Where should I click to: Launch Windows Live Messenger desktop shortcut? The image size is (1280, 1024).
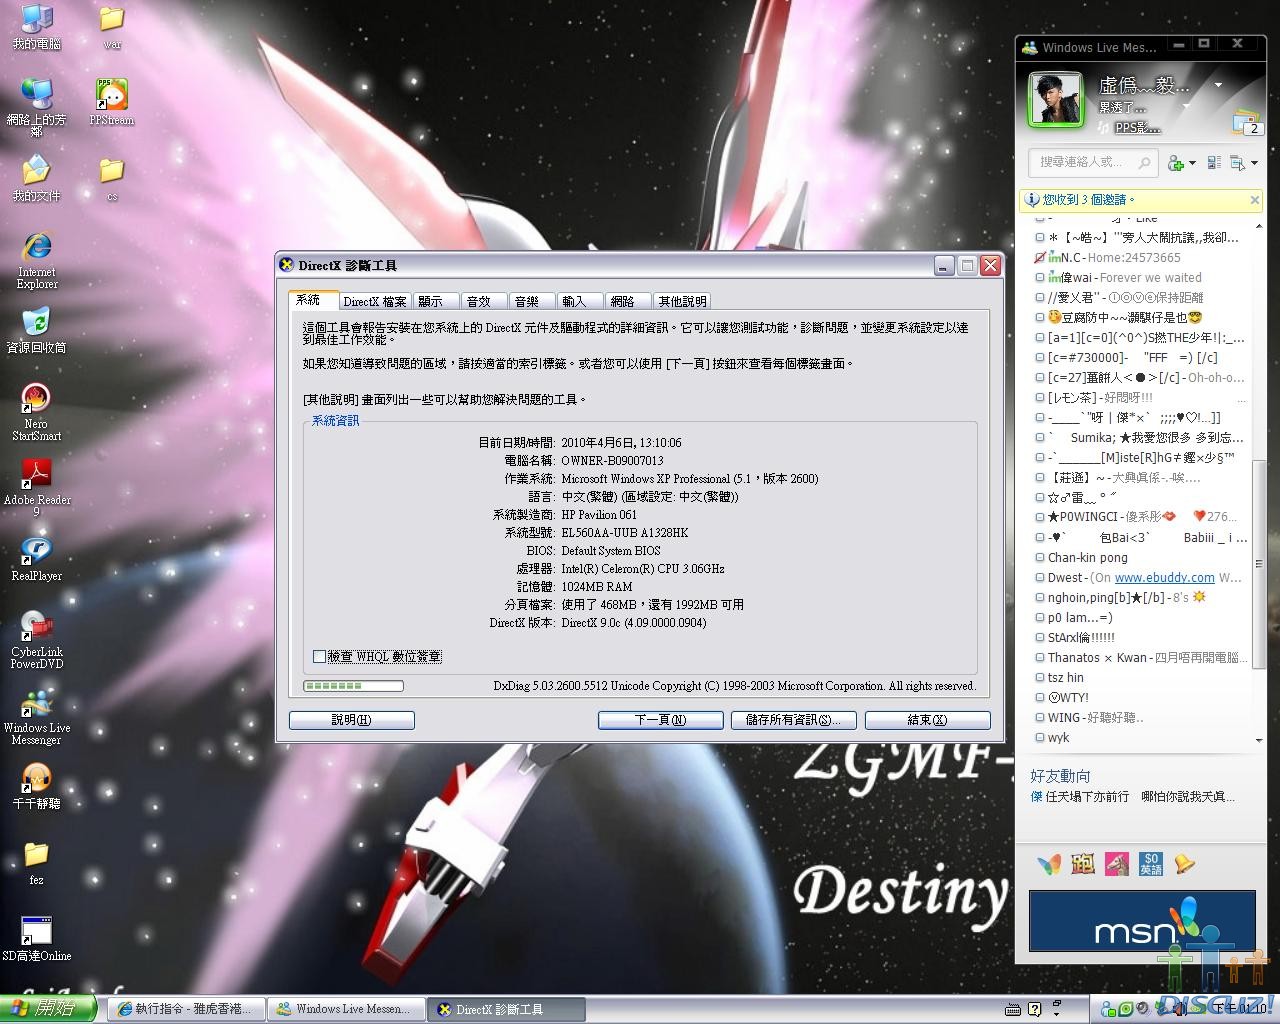pyautogui.click(x=37, y=716)
